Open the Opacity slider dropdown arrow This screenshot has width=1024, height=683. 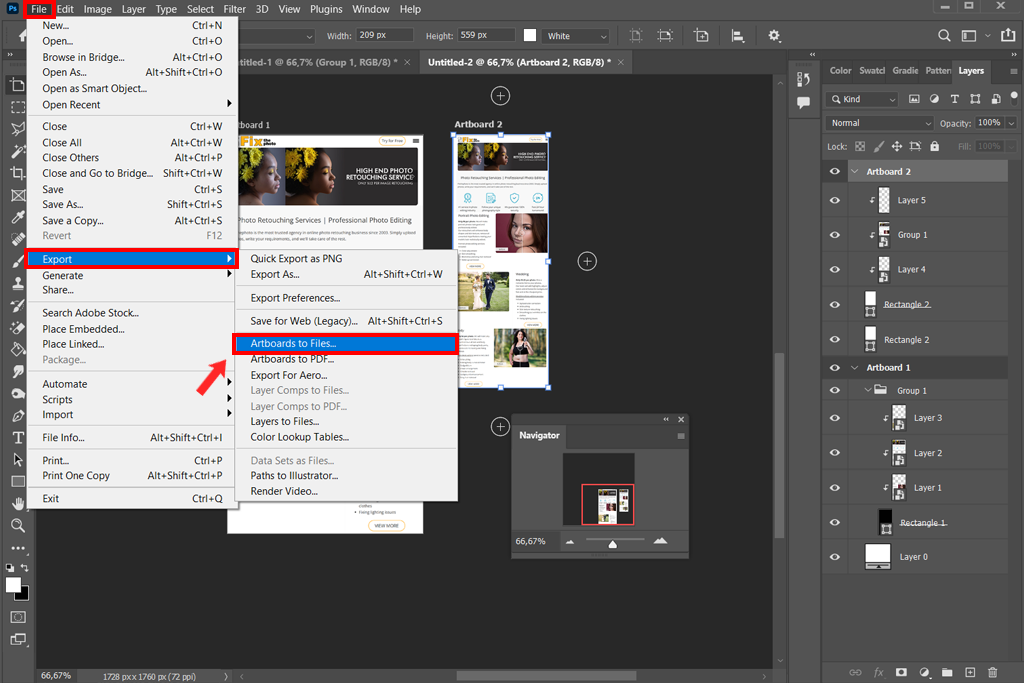click(x=1012, y=123)
